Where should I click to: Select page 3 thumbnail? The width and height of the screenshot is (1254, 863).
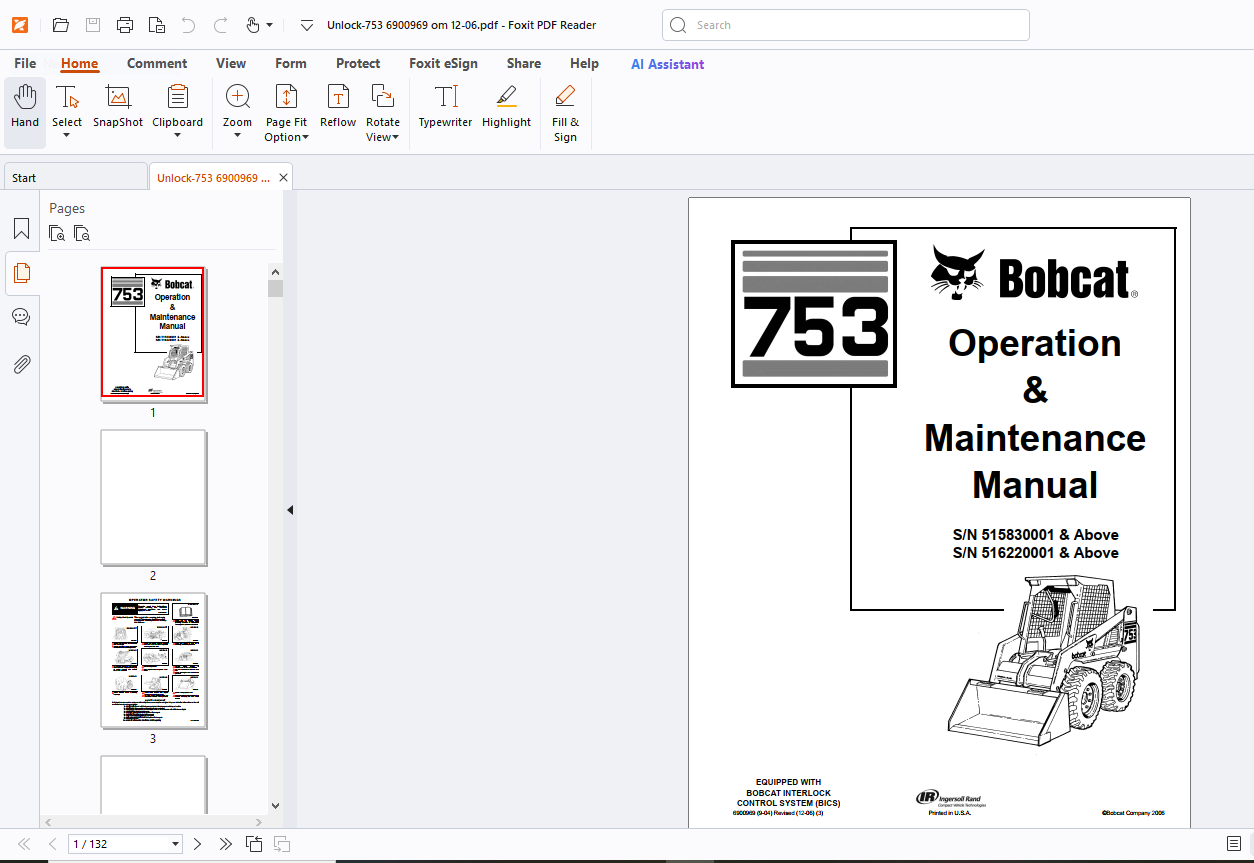pyautogui.click(x=153, y=661)
